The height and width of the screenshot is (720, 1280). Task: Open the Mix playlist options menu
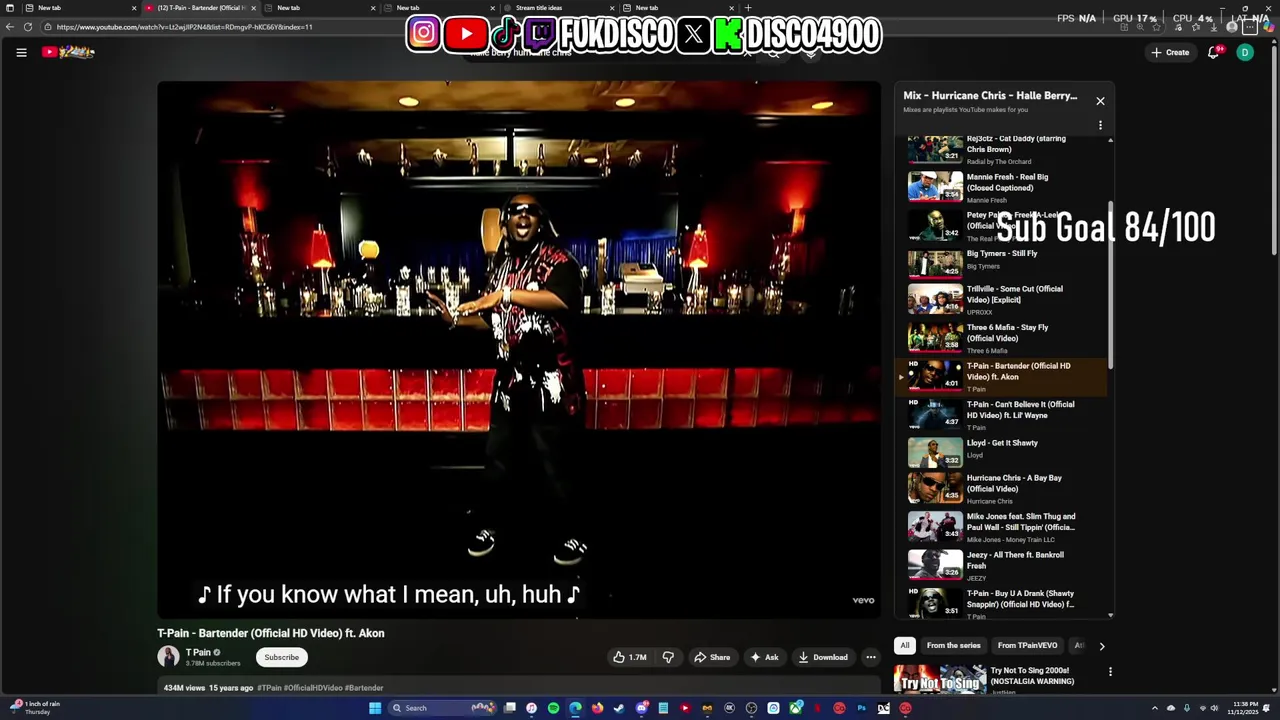tap(1100, 125)
